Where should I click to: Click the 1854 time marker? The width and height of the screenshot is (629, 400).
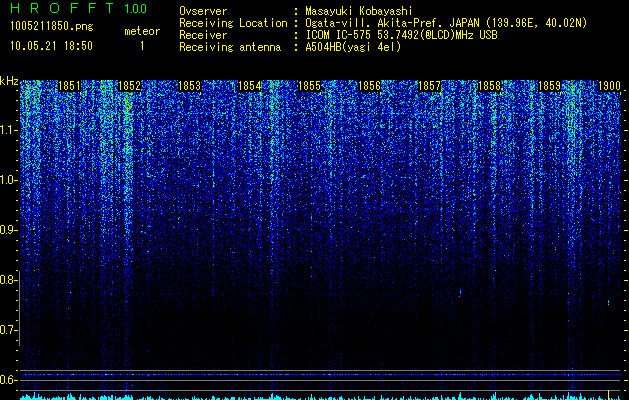click(249, 86)
